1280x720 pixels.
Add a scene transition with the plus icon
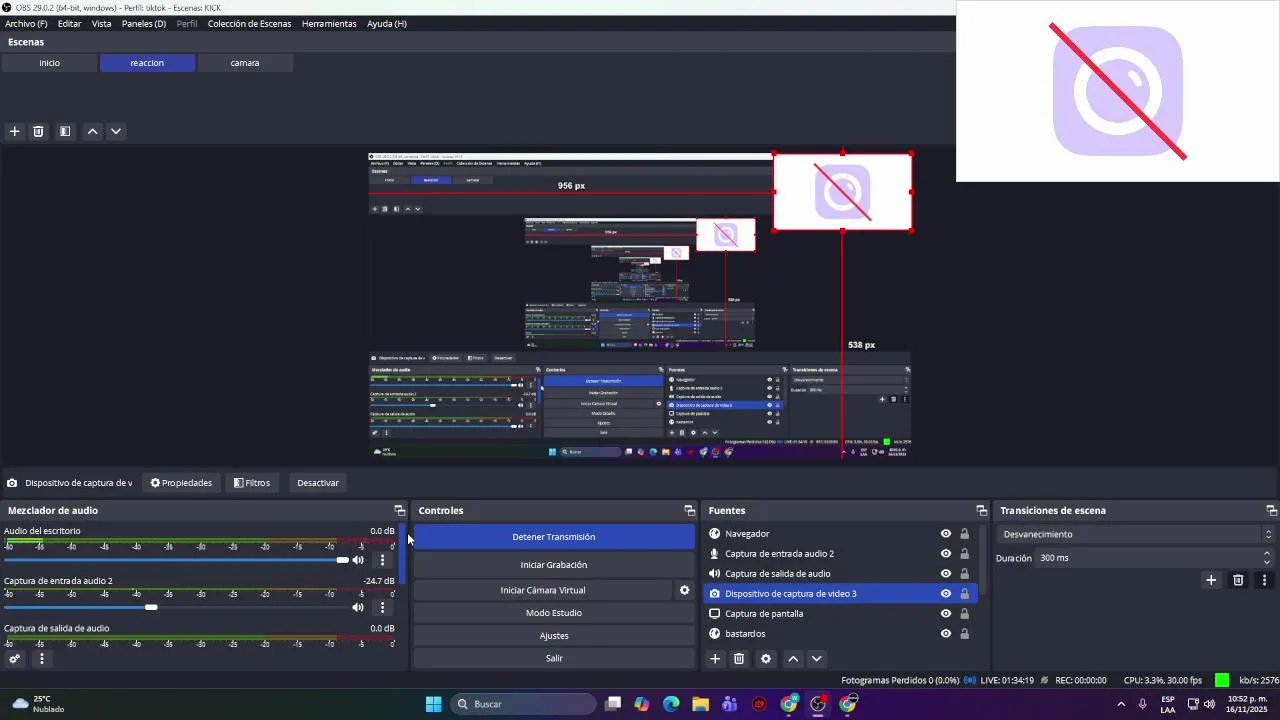pos(1211,580)
